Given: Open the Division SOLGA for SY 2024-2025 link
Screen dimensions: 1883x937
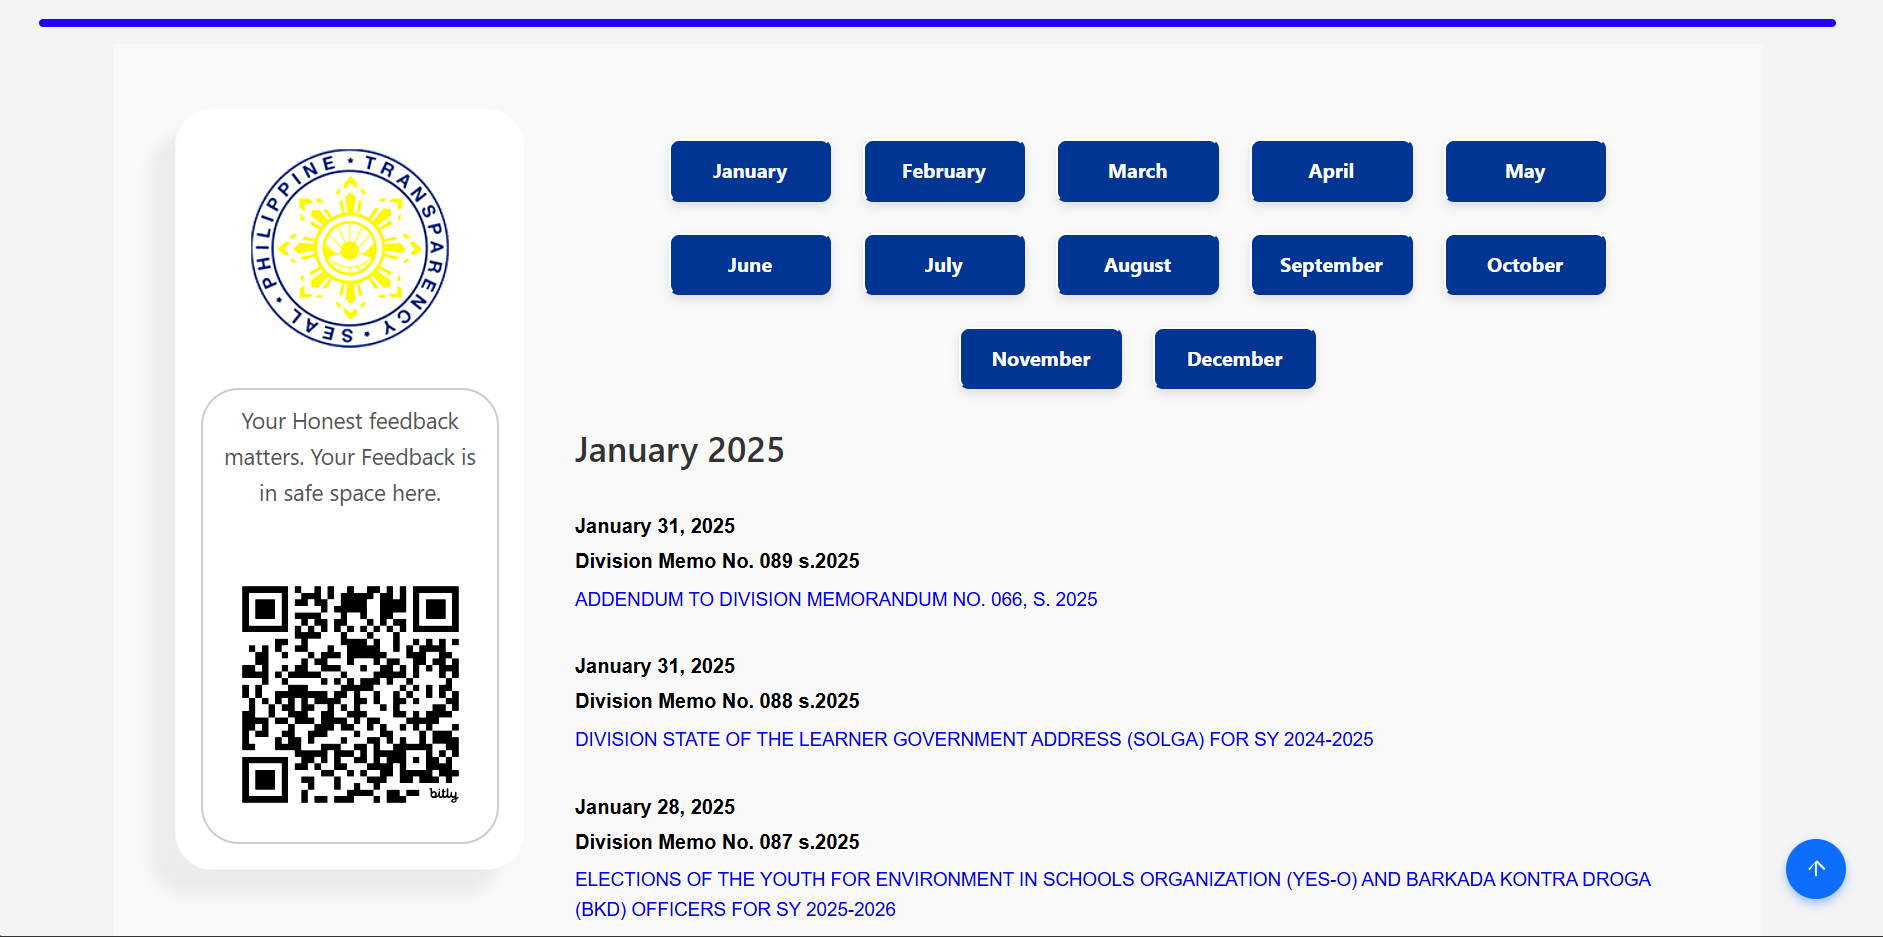Looking at the screenshot, I should click(x=974, y=739).
